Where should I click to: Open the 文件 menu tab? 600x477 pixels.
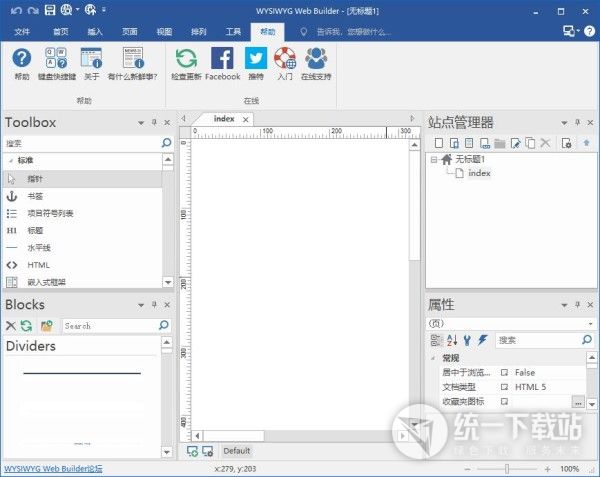23,32
